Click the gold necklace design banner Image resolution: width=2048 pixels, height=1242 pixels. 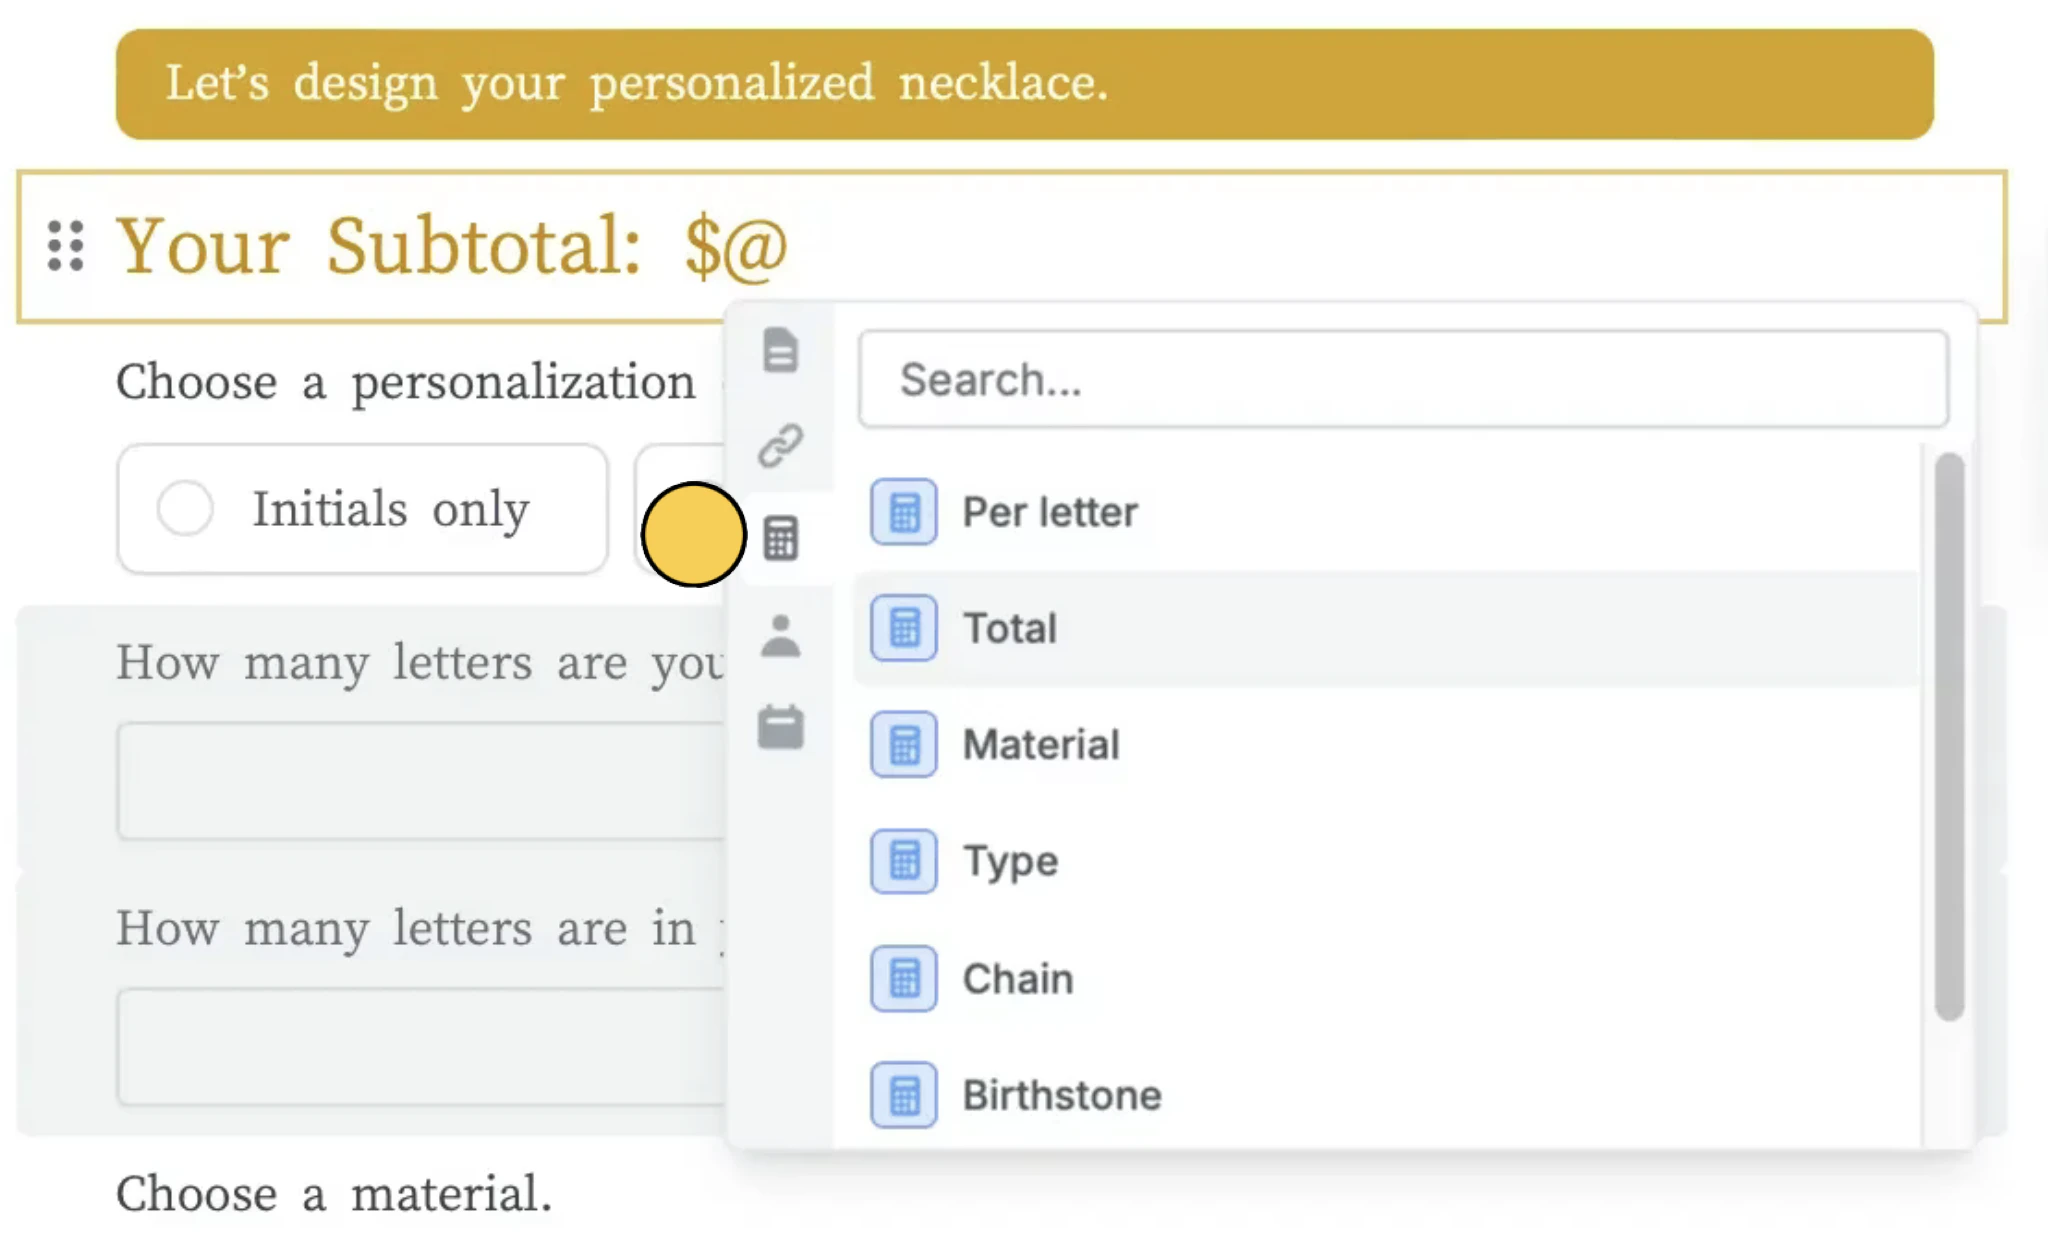click(1024, 84)
